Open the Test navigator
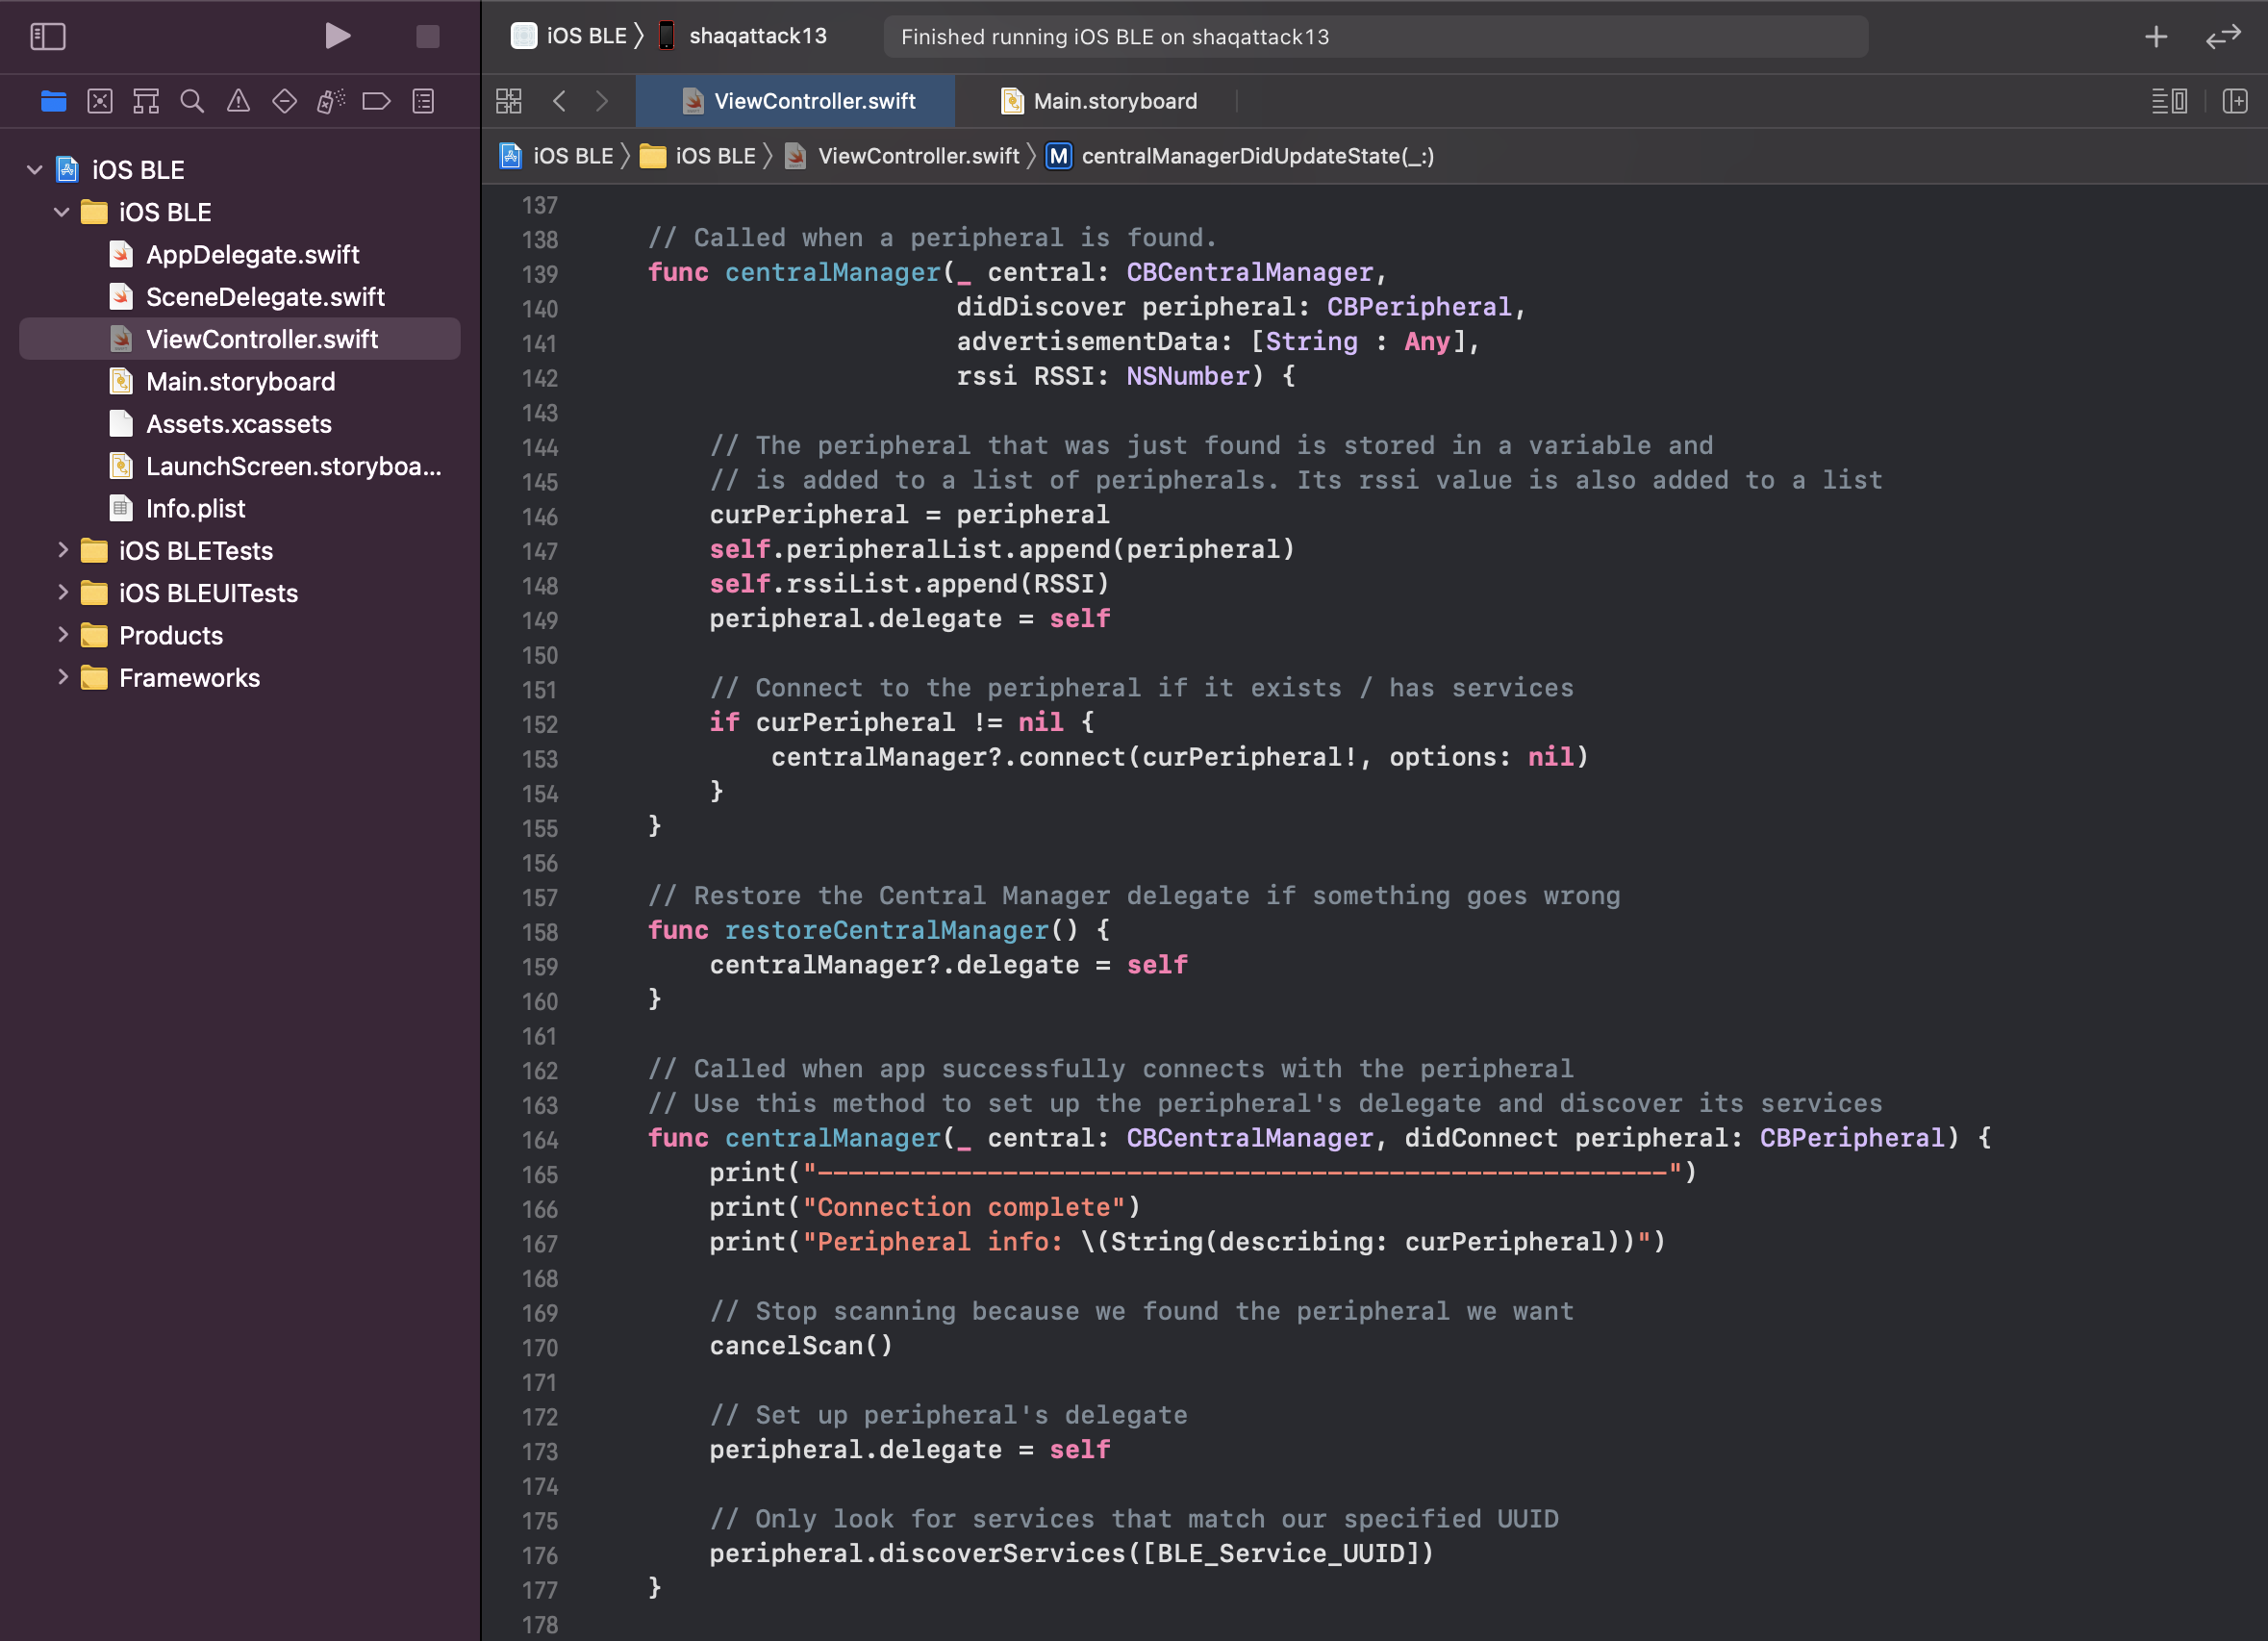Screen dimensions: 2268x1641 (284, 101)
